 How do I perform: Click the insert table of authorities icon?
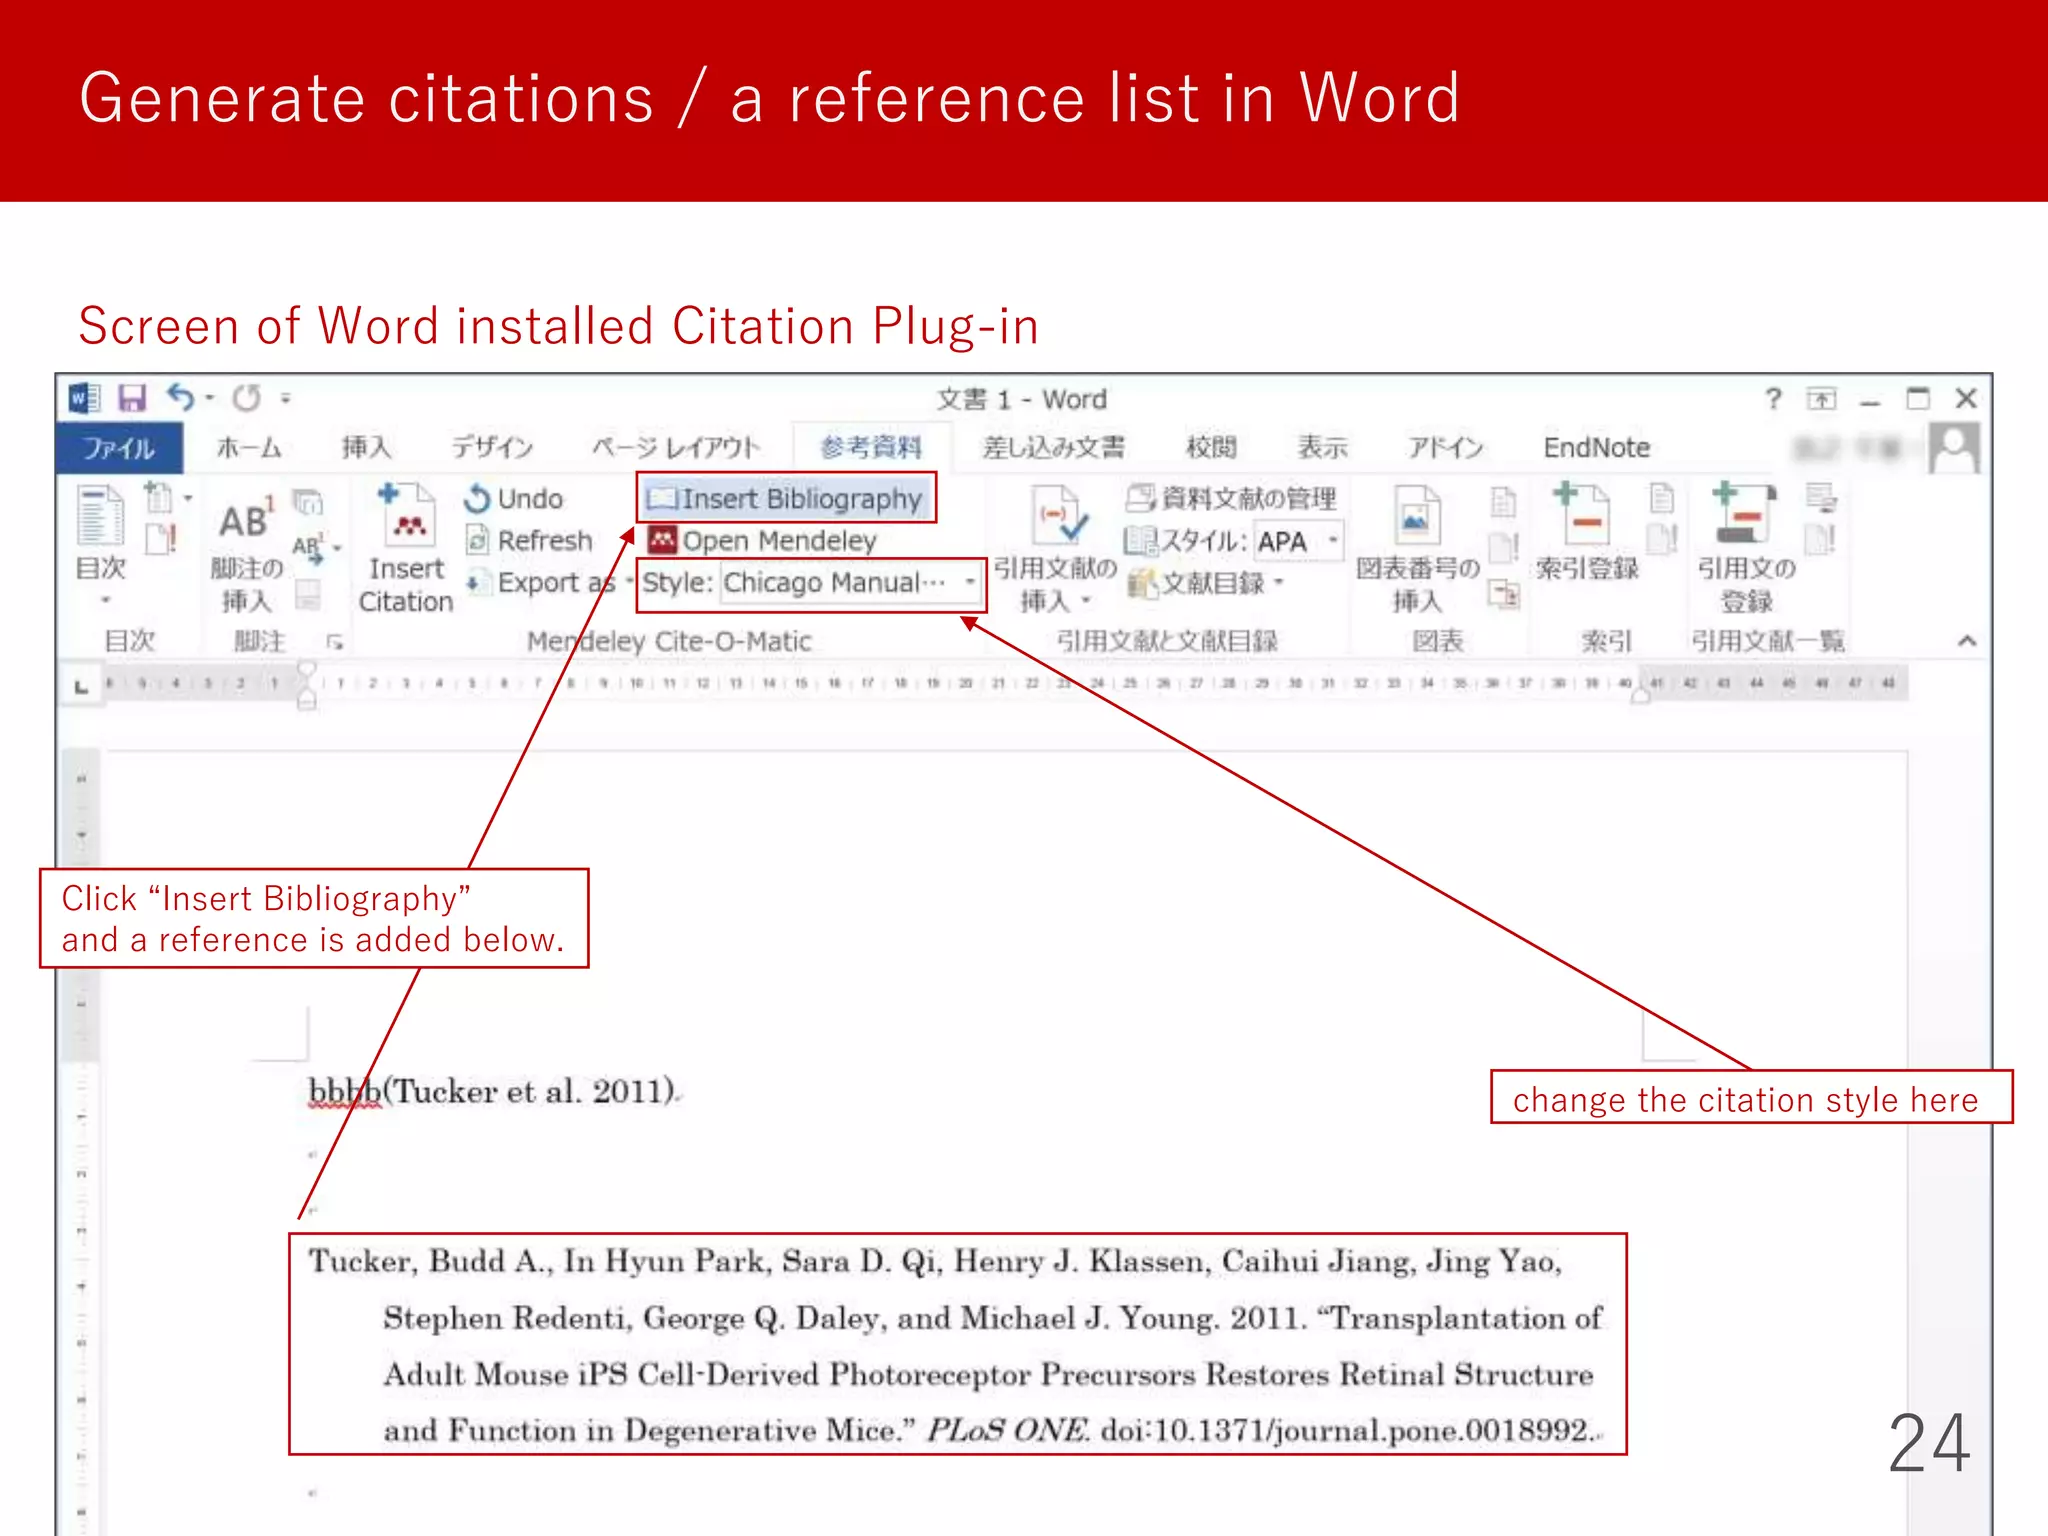click(x=1821, y=496)
